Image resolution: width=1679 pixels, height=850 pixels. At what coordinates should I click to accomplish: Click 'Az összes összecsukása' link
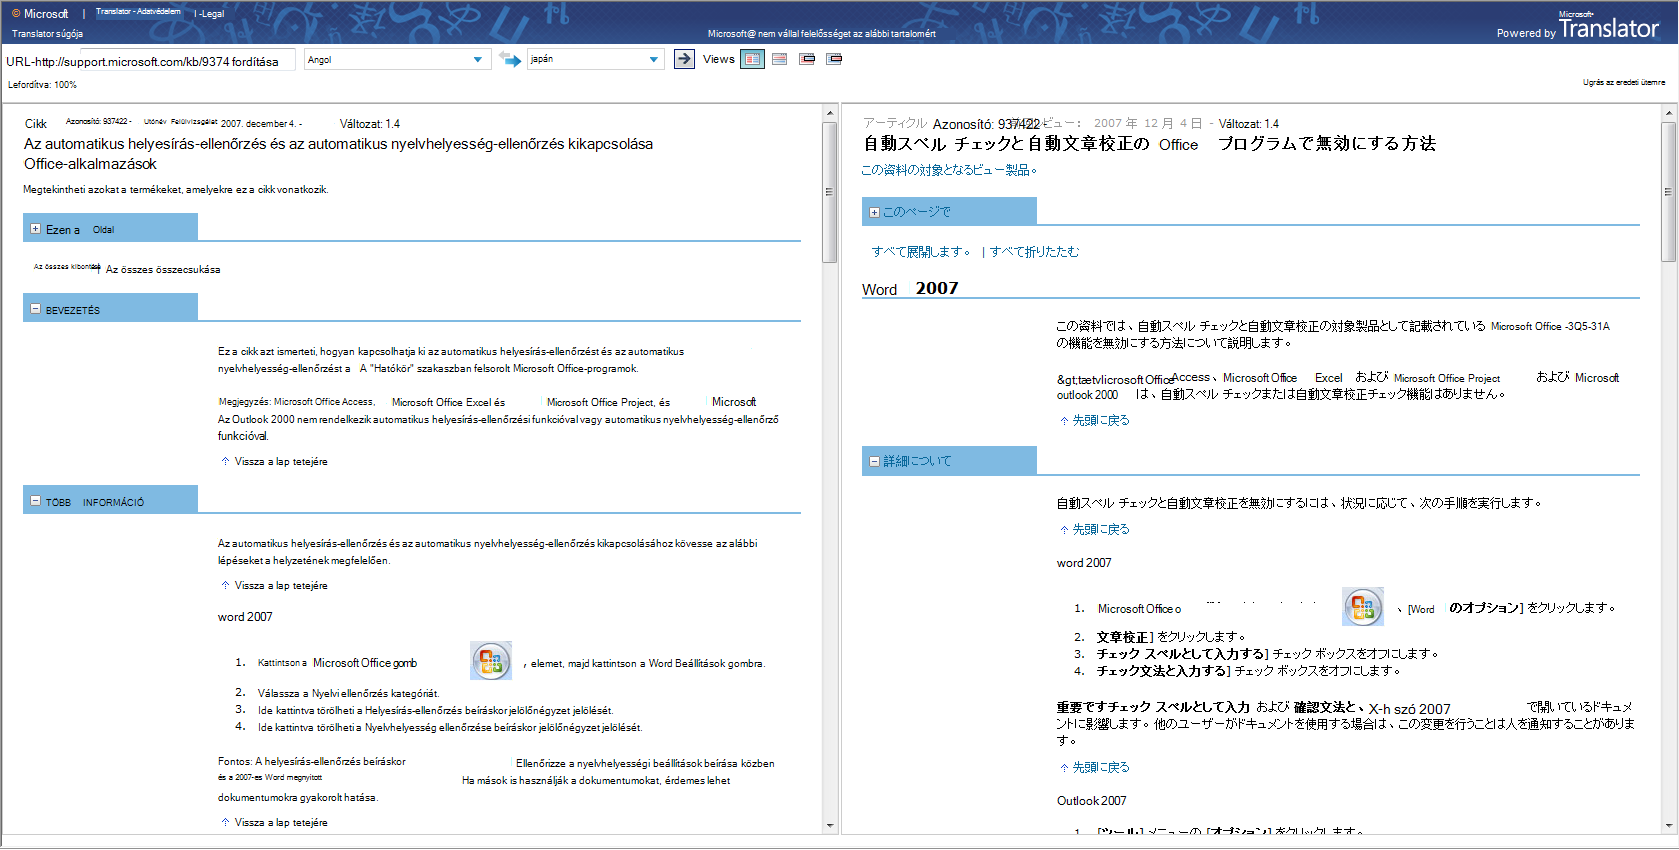163,270
